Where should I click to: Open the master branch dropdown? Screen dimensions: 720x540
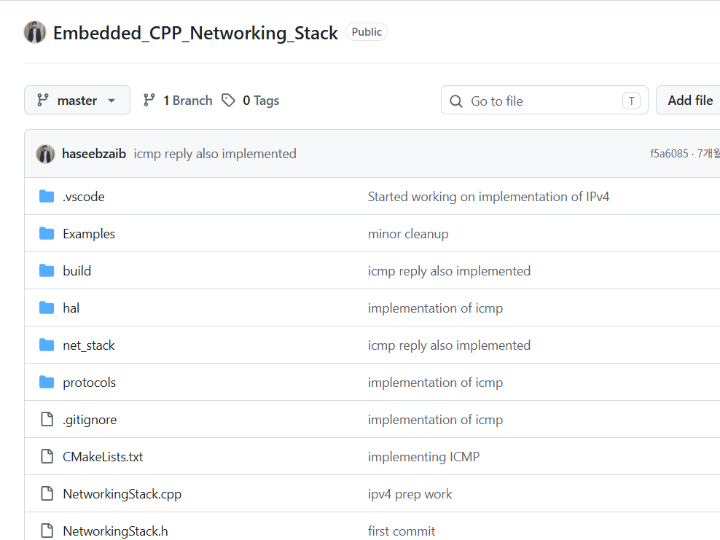tap(77, 100)
